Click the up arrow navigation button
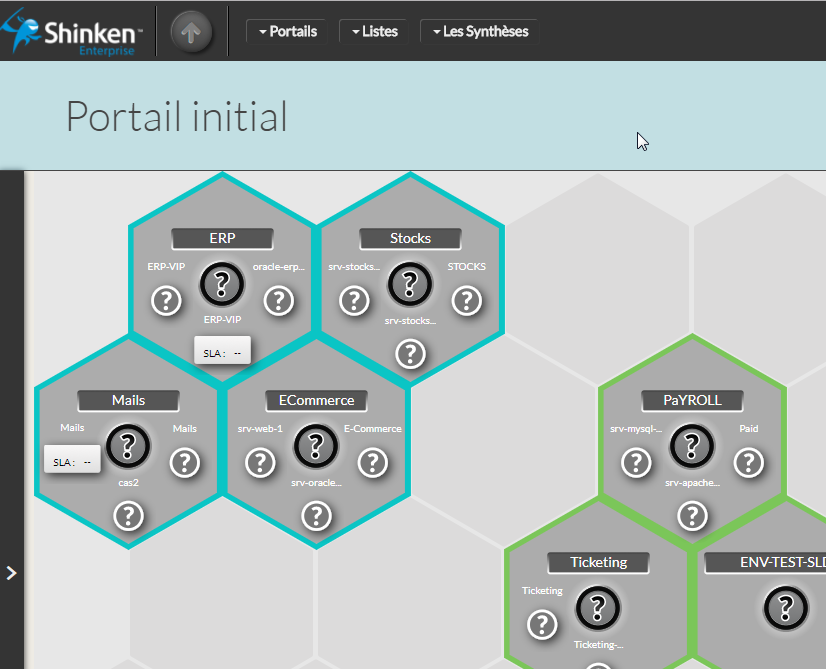This screenshot has height=669, width=826. [x=191, y=31]
